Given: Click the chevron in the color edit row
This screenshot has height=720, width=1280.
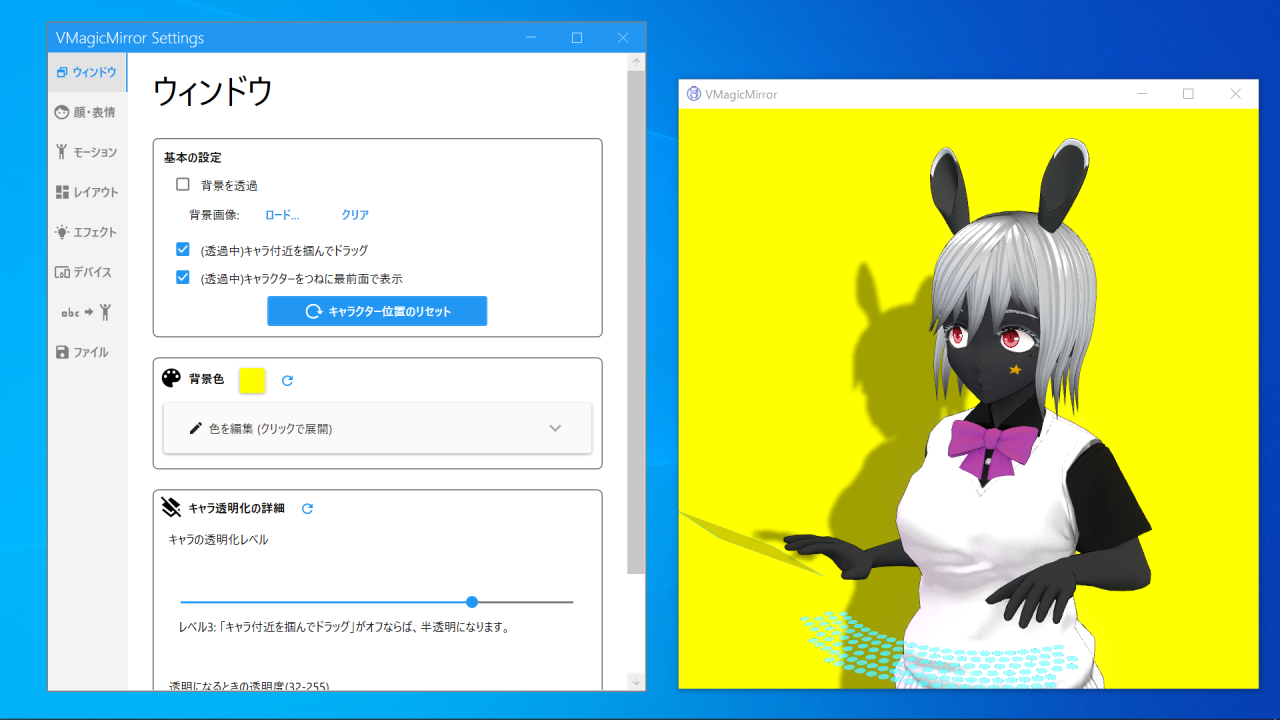Looking at the screenshot, I should (x=555, y=428).
